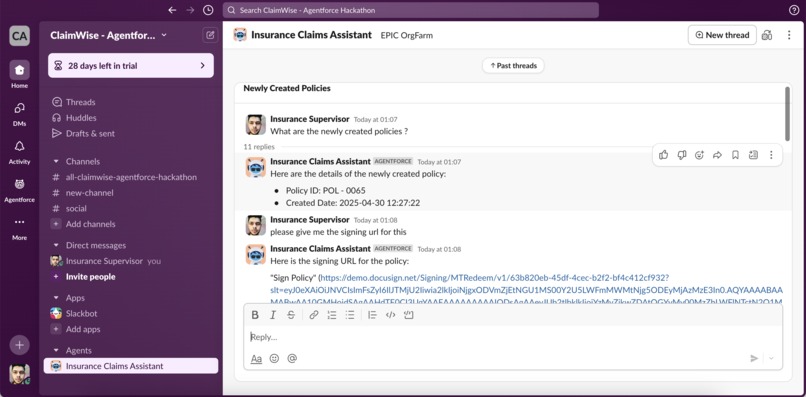Open more message actions menu
This screenshot has width=806, height=397.
click(771, 155)
